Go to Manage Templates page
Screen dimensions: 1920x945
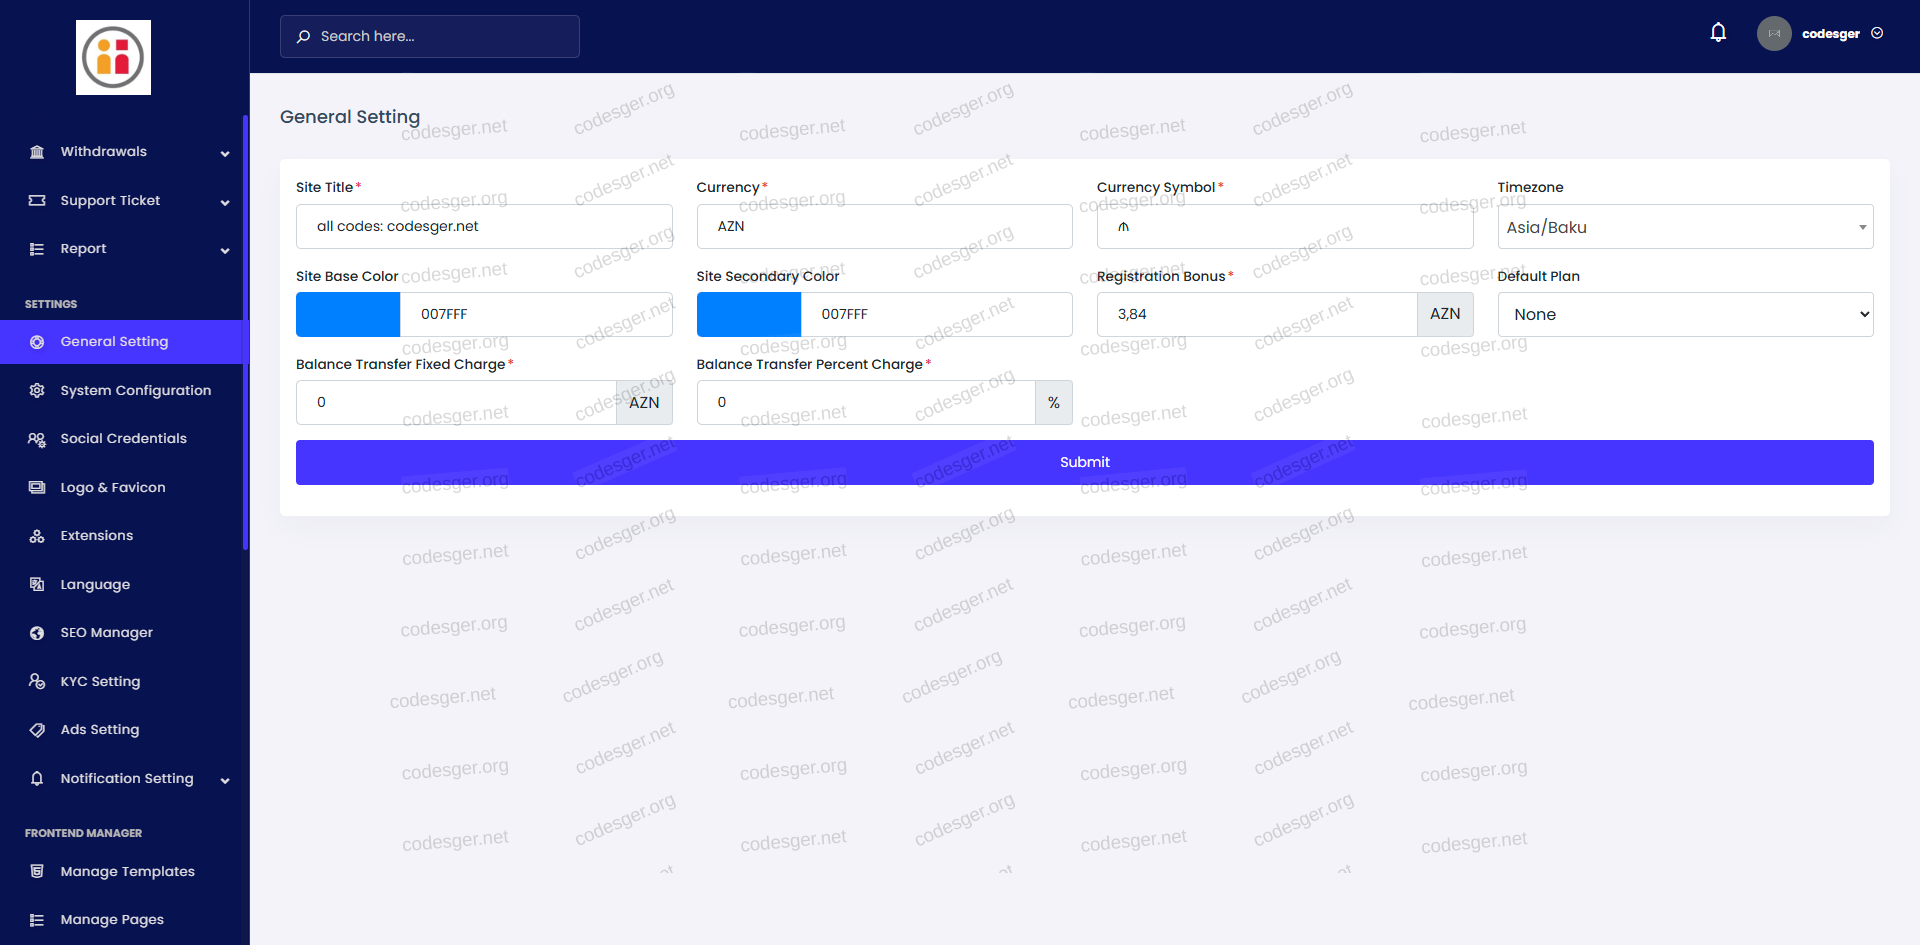(x=127, y=872)
